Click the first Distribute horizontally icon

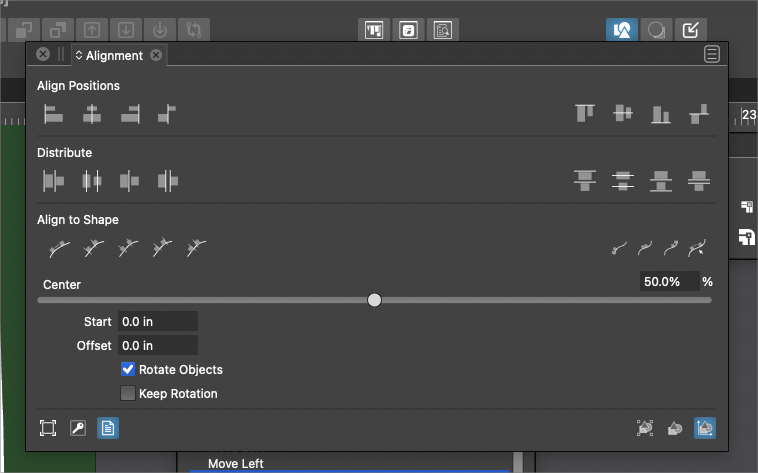(53, 181)
